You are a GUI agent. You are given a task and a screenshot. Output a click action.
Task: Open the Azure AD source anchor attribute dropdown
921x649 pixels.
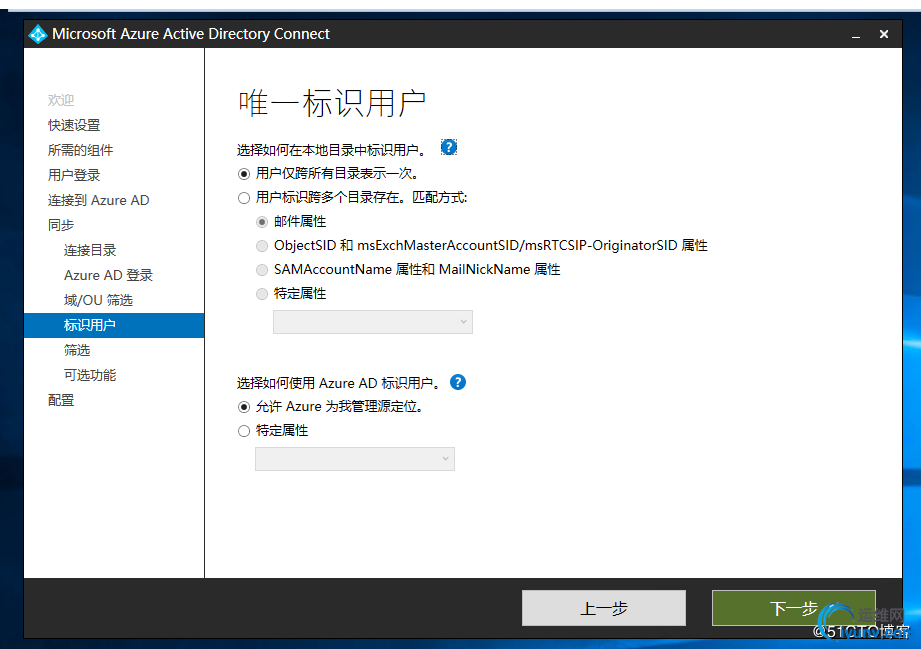point(355,459)
